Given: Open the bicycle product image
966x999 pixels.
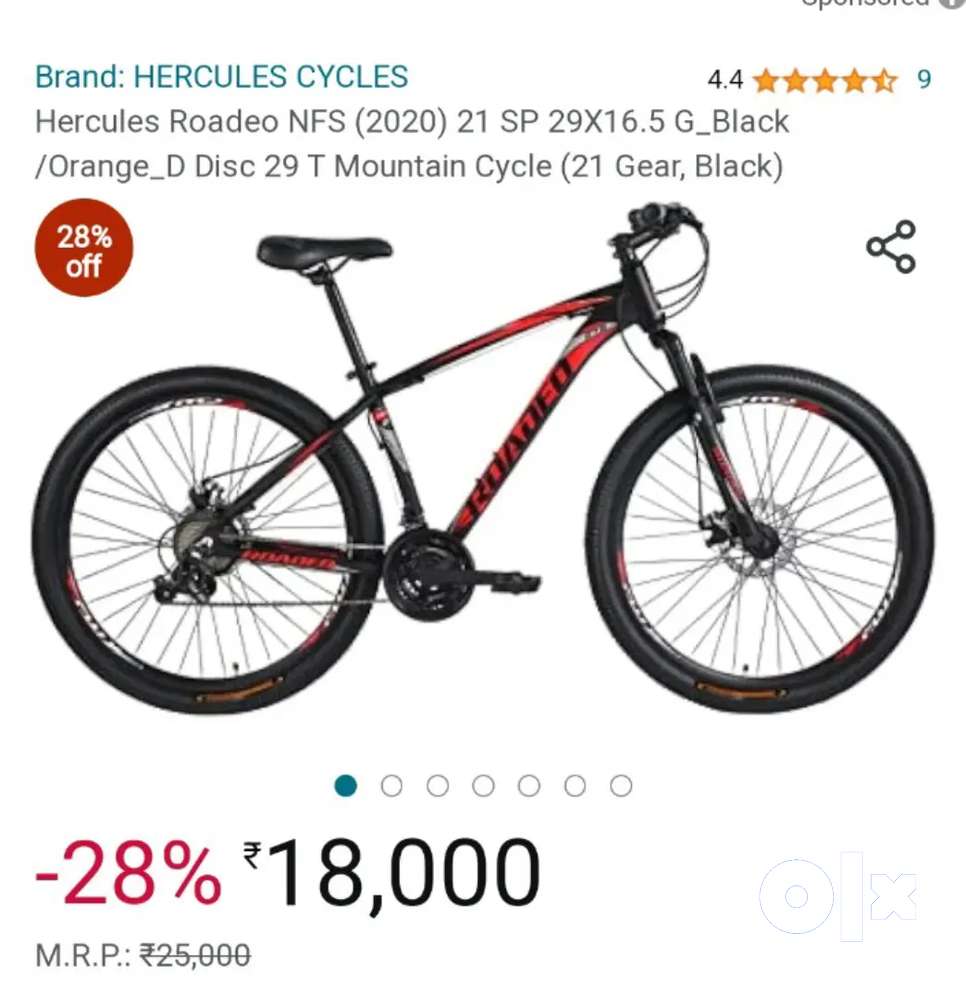Looking at the screenshot, I should [x=483, y=459].
